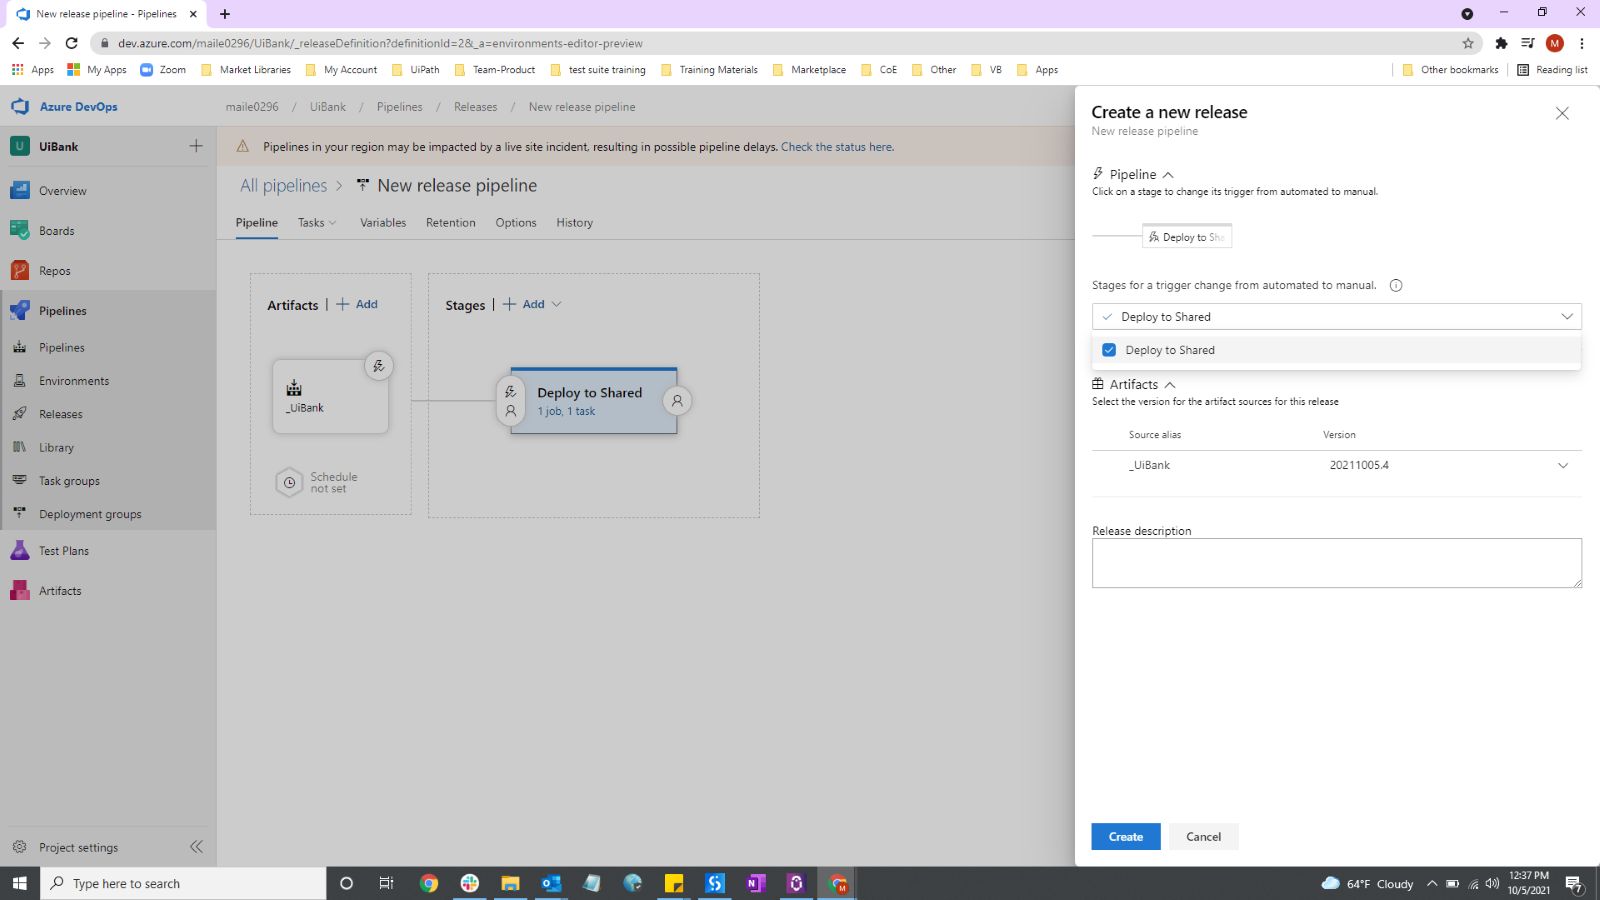
Task: Click the info icon beside trigger change label
Action: (x=1396, y=285)
